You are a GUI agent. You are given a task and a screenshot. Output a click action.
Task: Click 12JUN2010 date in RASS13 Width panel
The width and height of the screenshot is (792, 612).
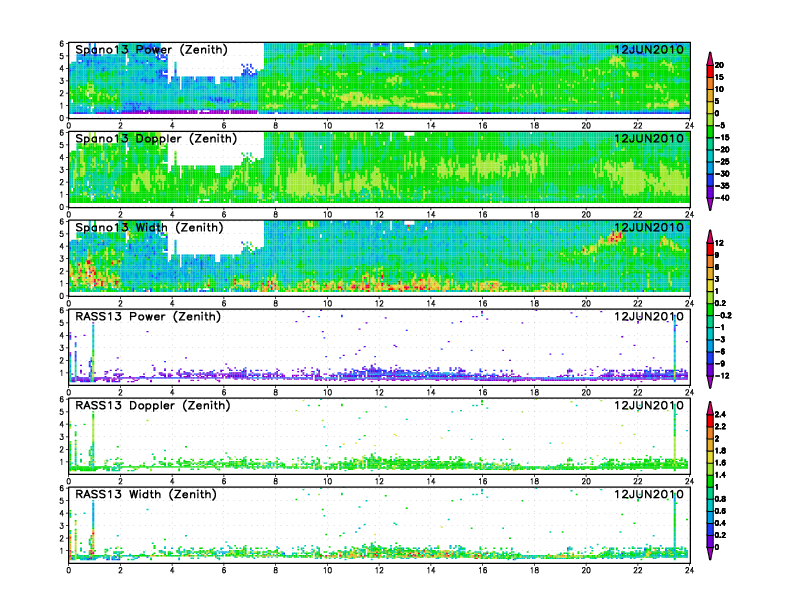pos(649,494)
